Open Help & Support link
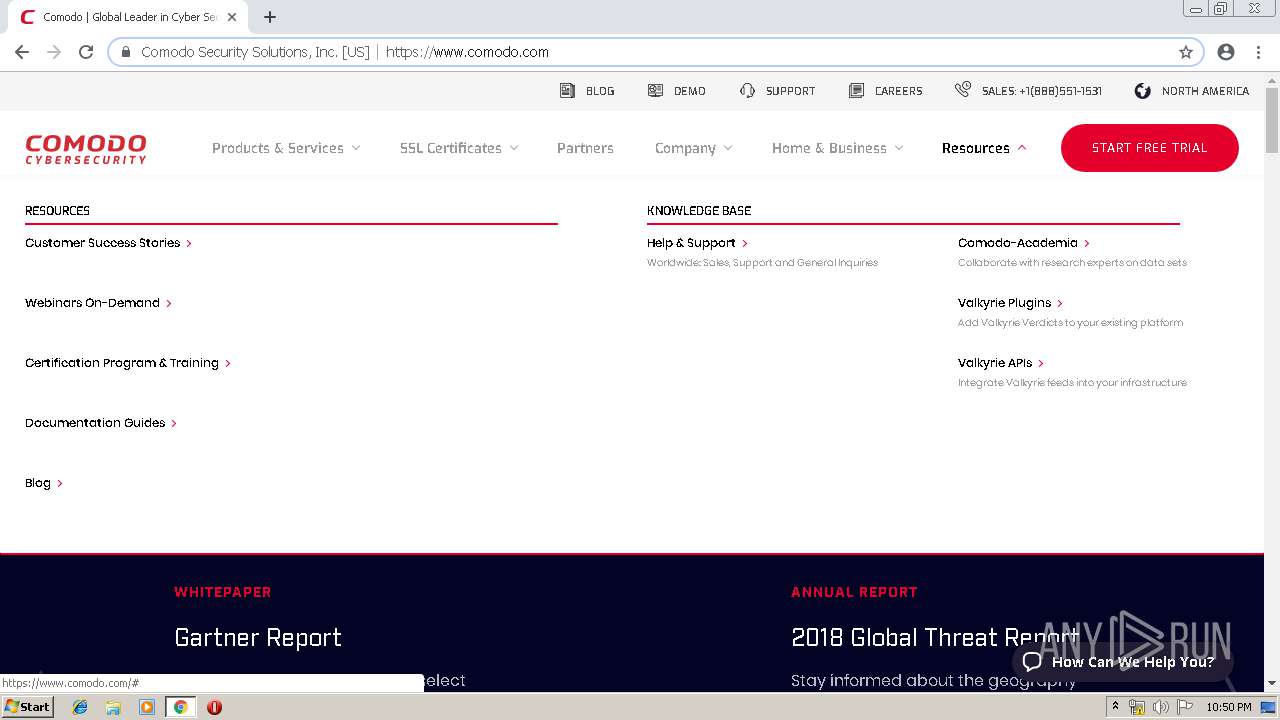Image resolution: width=1280 pixels, height=720 pixels. click(697, 243)
